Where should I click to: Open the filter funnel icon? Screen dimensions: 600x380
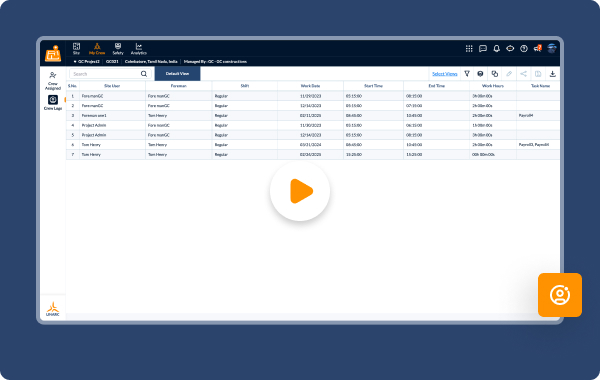tap(467, 74)
